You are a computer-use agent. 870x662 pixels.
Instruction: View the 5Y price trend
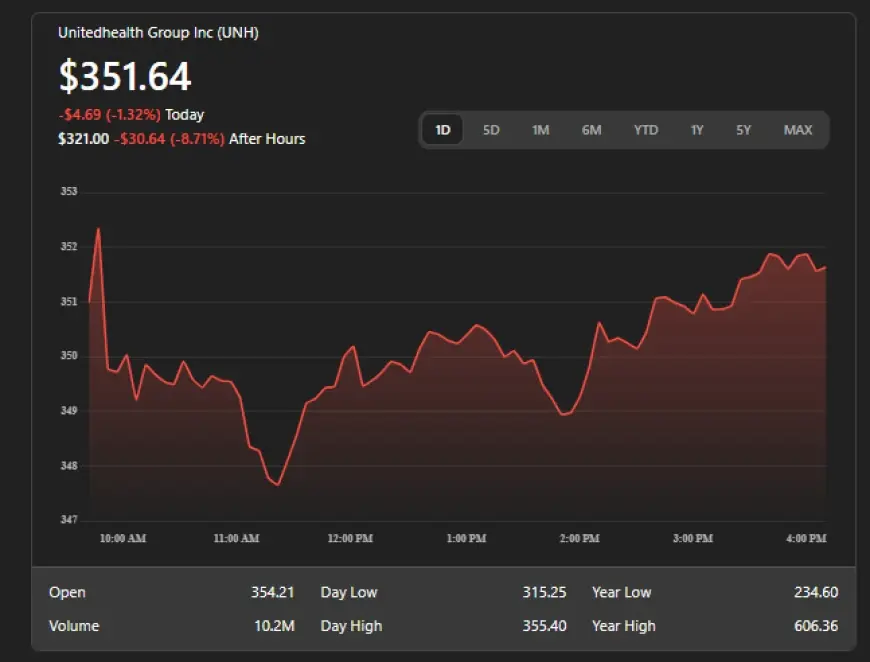(x=744, y=130)
